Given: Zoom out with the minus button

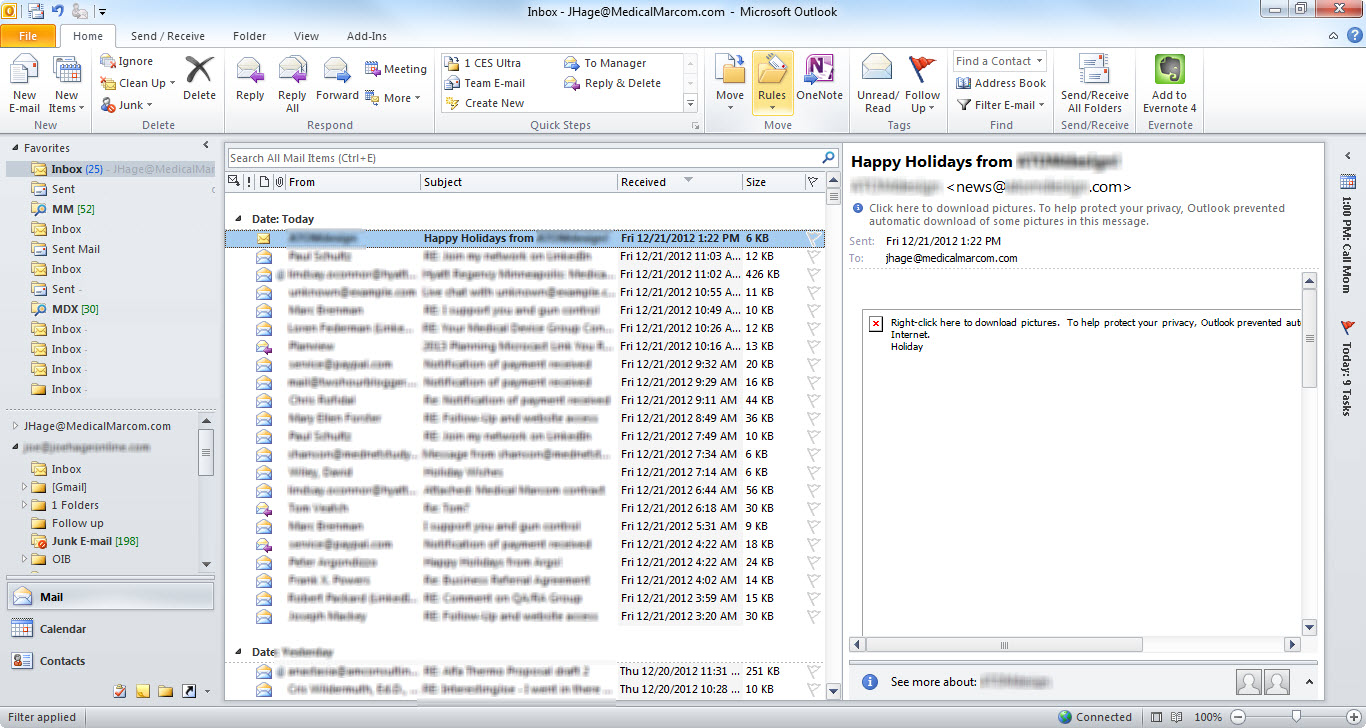Looking at the screenshot, I should click(x=1238, y=717).
